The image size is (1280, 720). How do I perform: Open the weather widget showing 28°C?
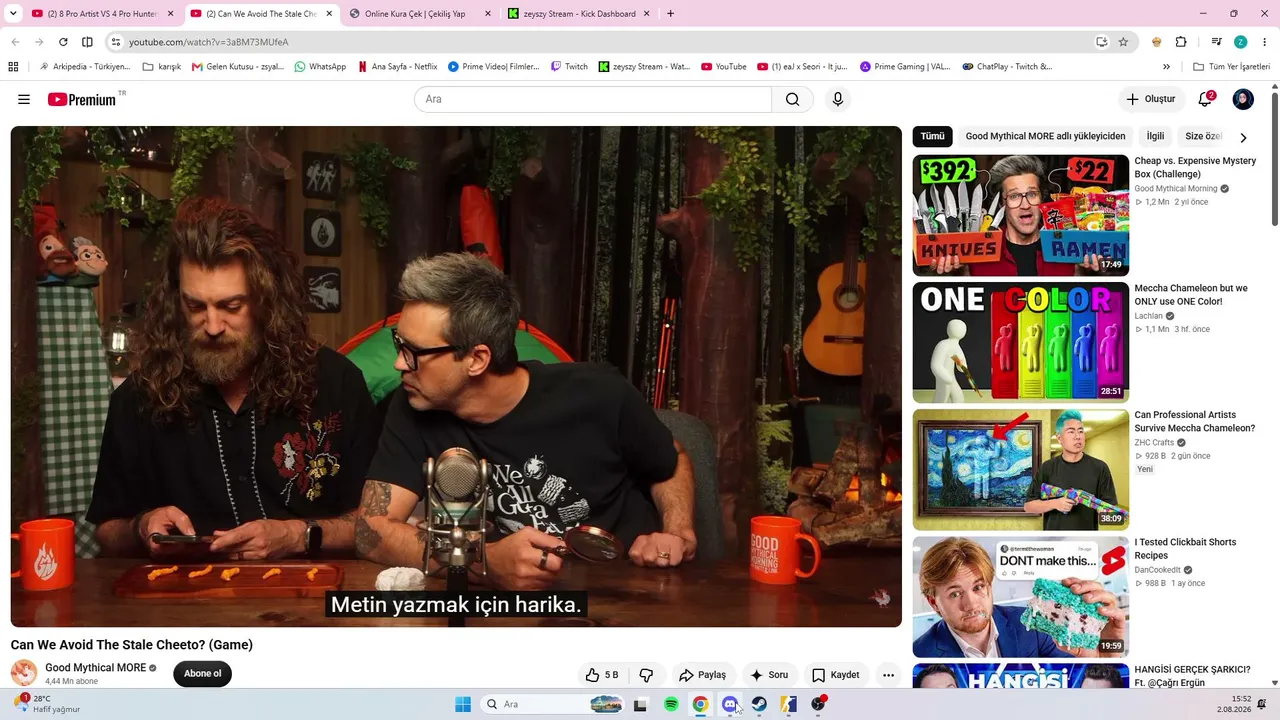point(47,704)
